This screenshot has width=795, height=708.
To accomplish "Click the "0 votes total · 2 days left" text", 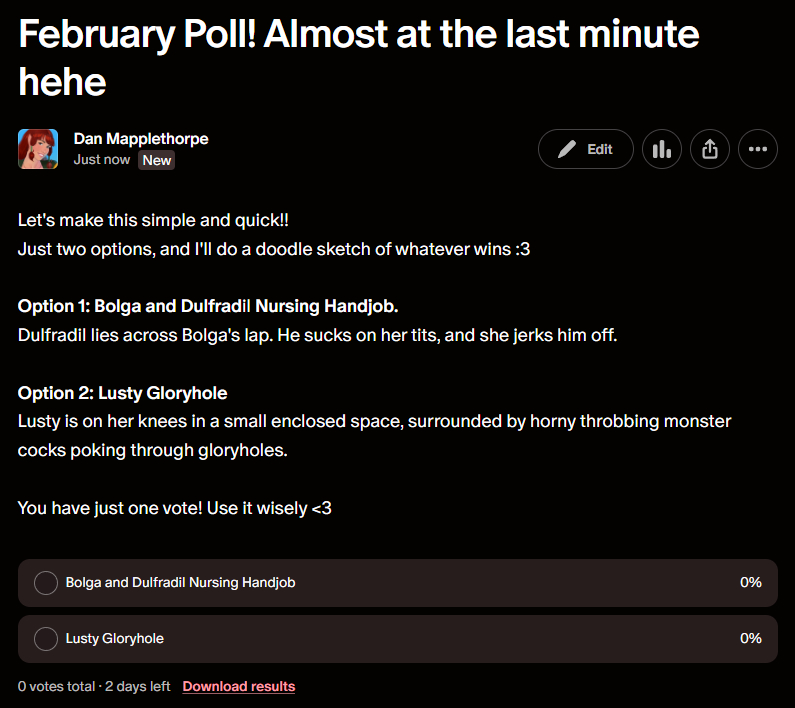I will [94, 686].
